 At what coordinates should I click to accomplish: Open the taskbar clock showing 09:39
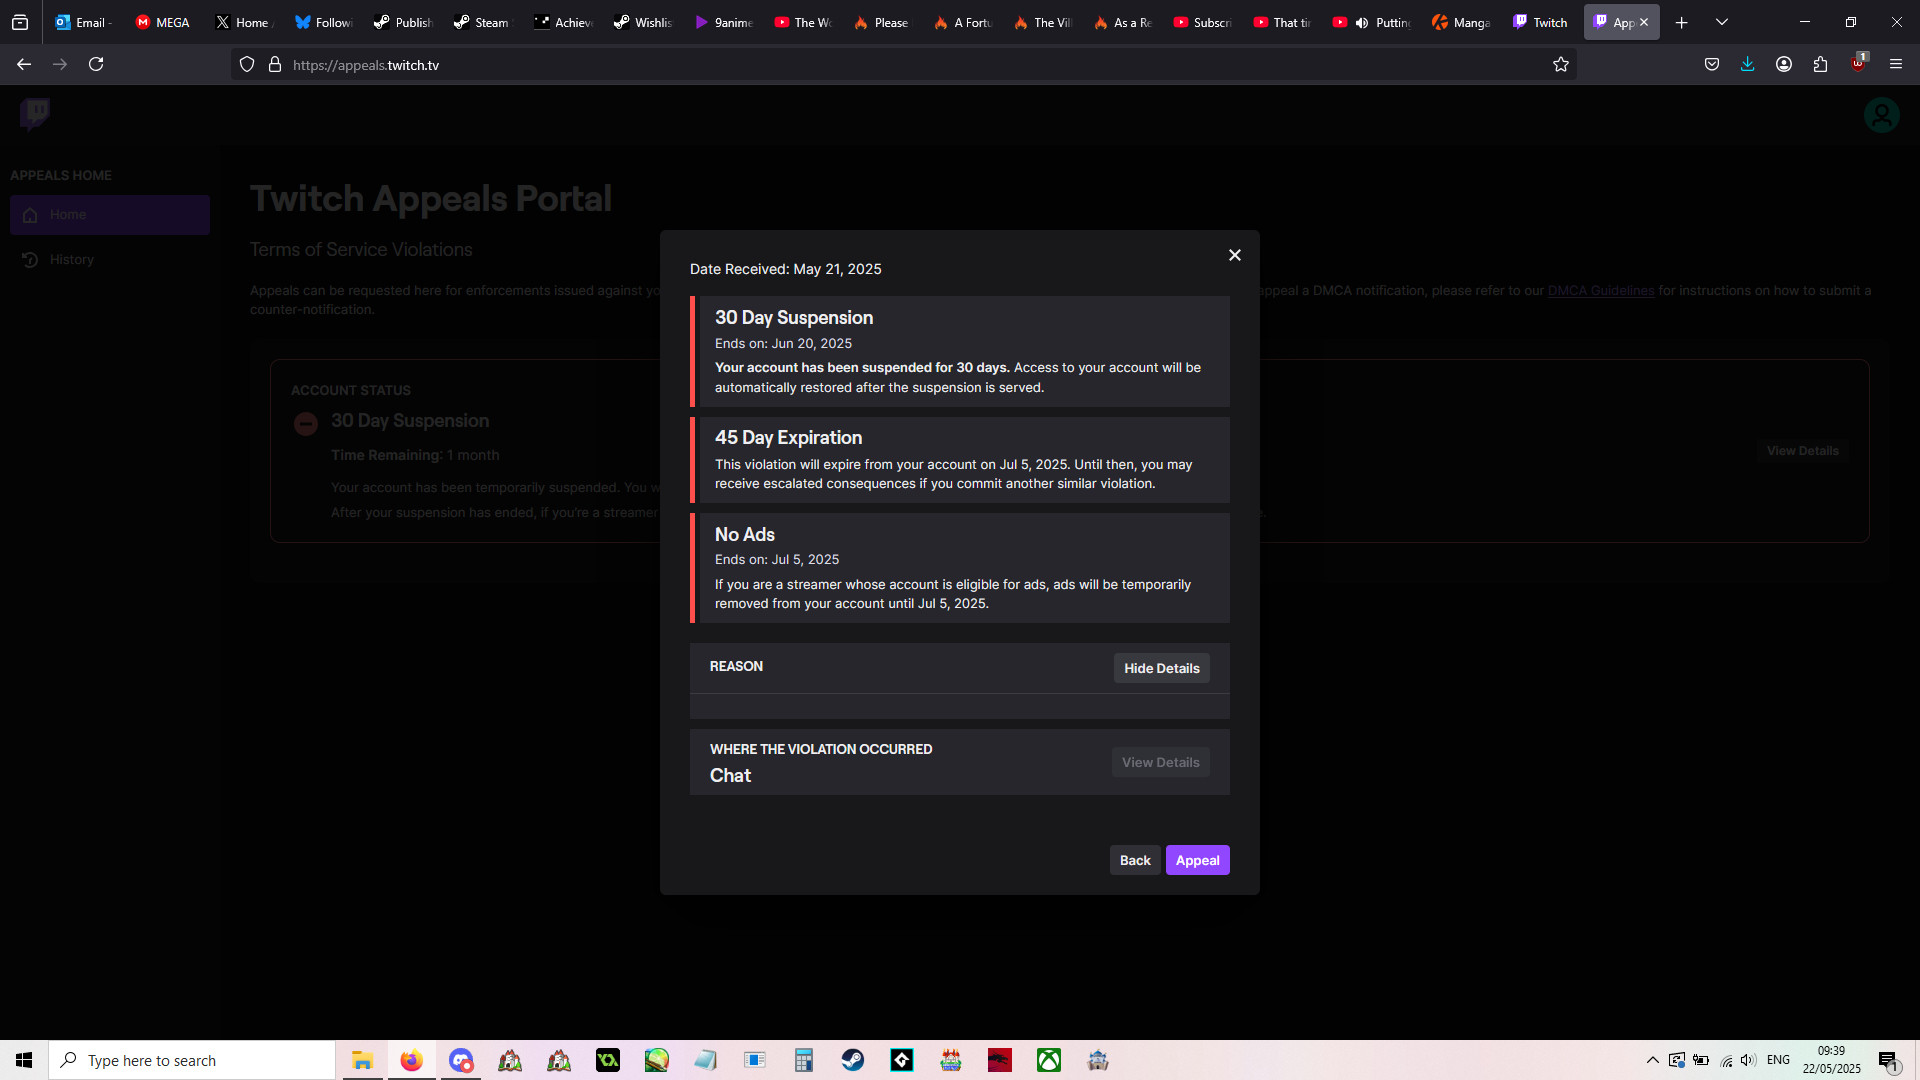1831,1060
